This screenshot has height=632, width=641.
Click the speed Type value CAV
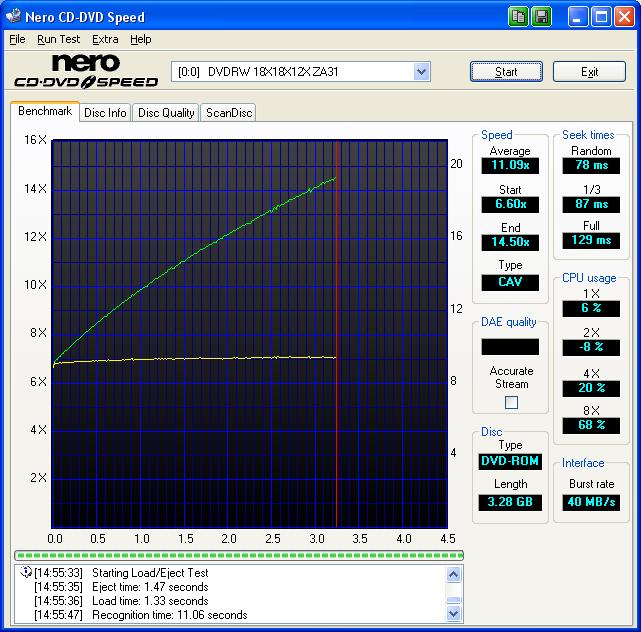coord(510,282)
